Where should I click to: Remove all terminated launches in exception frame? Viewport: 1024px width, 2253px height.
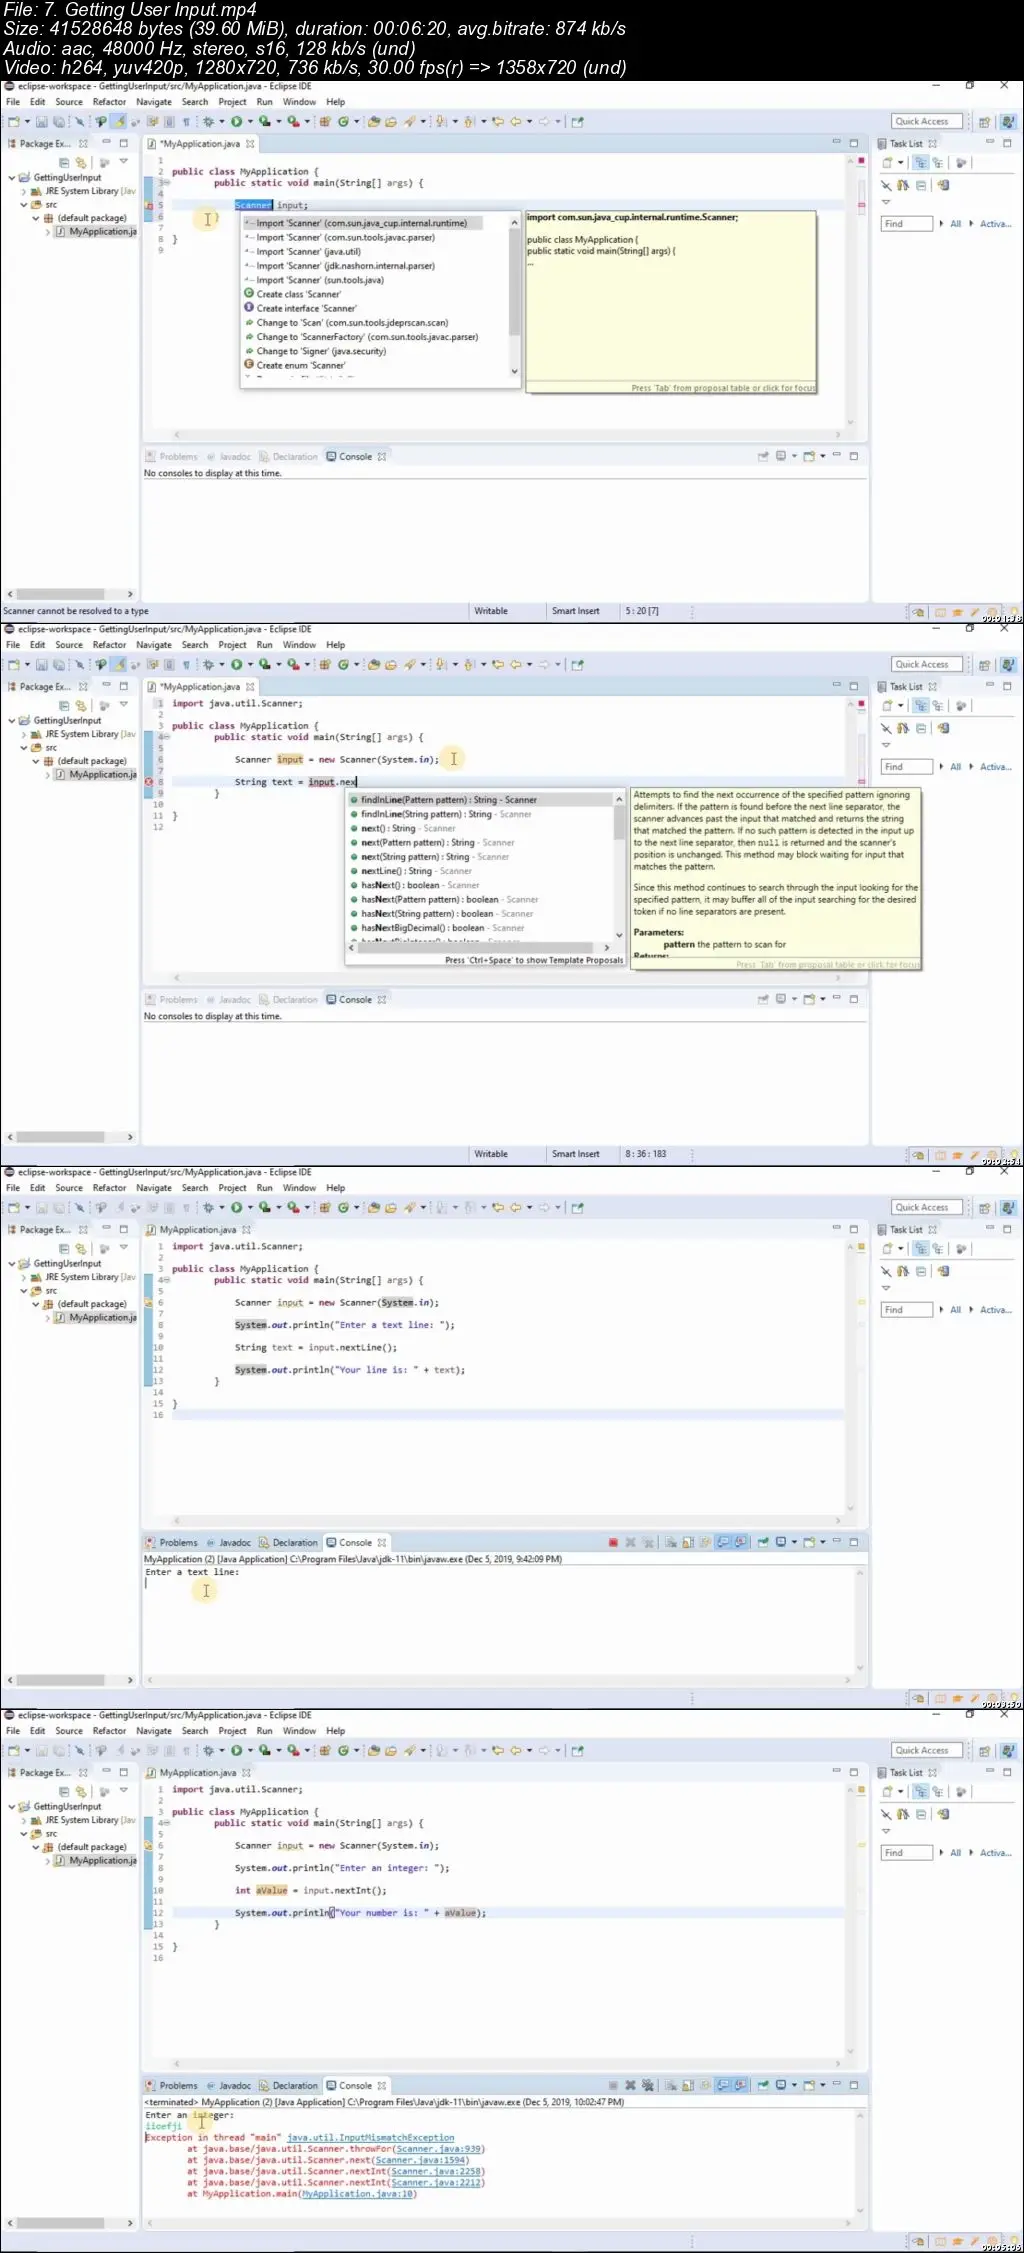(x=647, y=2086)
